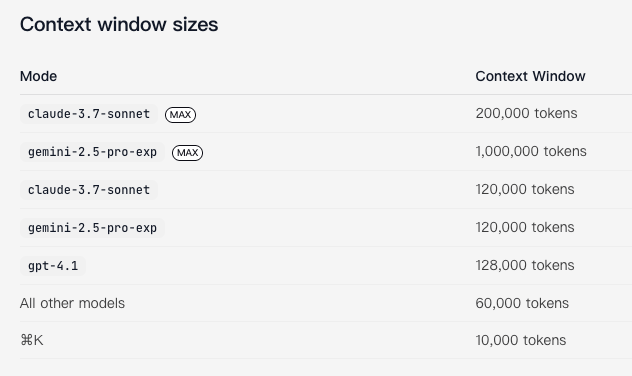Click the word tokens in the gpt-4.1 row

pyautogui.click(x=553, y=265)
